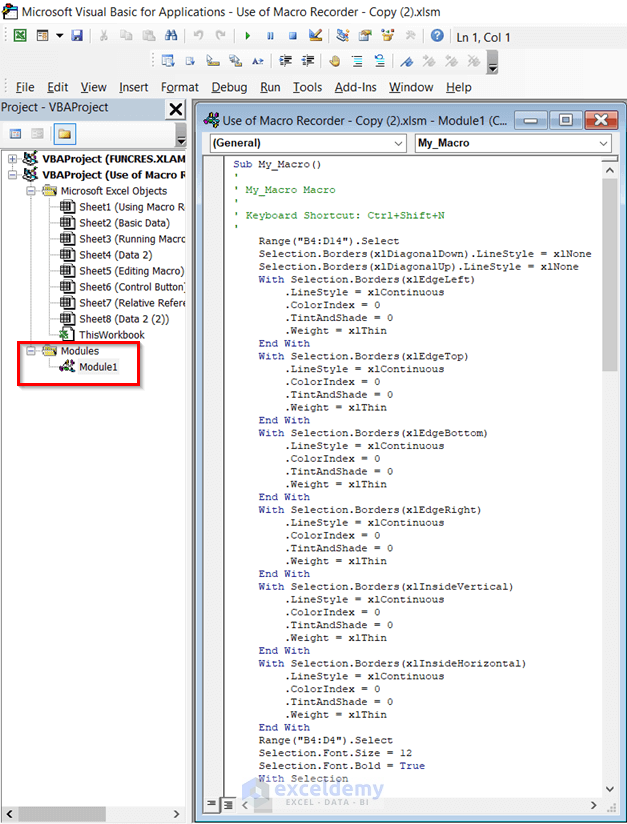This screenshot has height=824, width=627.
Task: Open the Object Browser icon
Action: [388, 36]
